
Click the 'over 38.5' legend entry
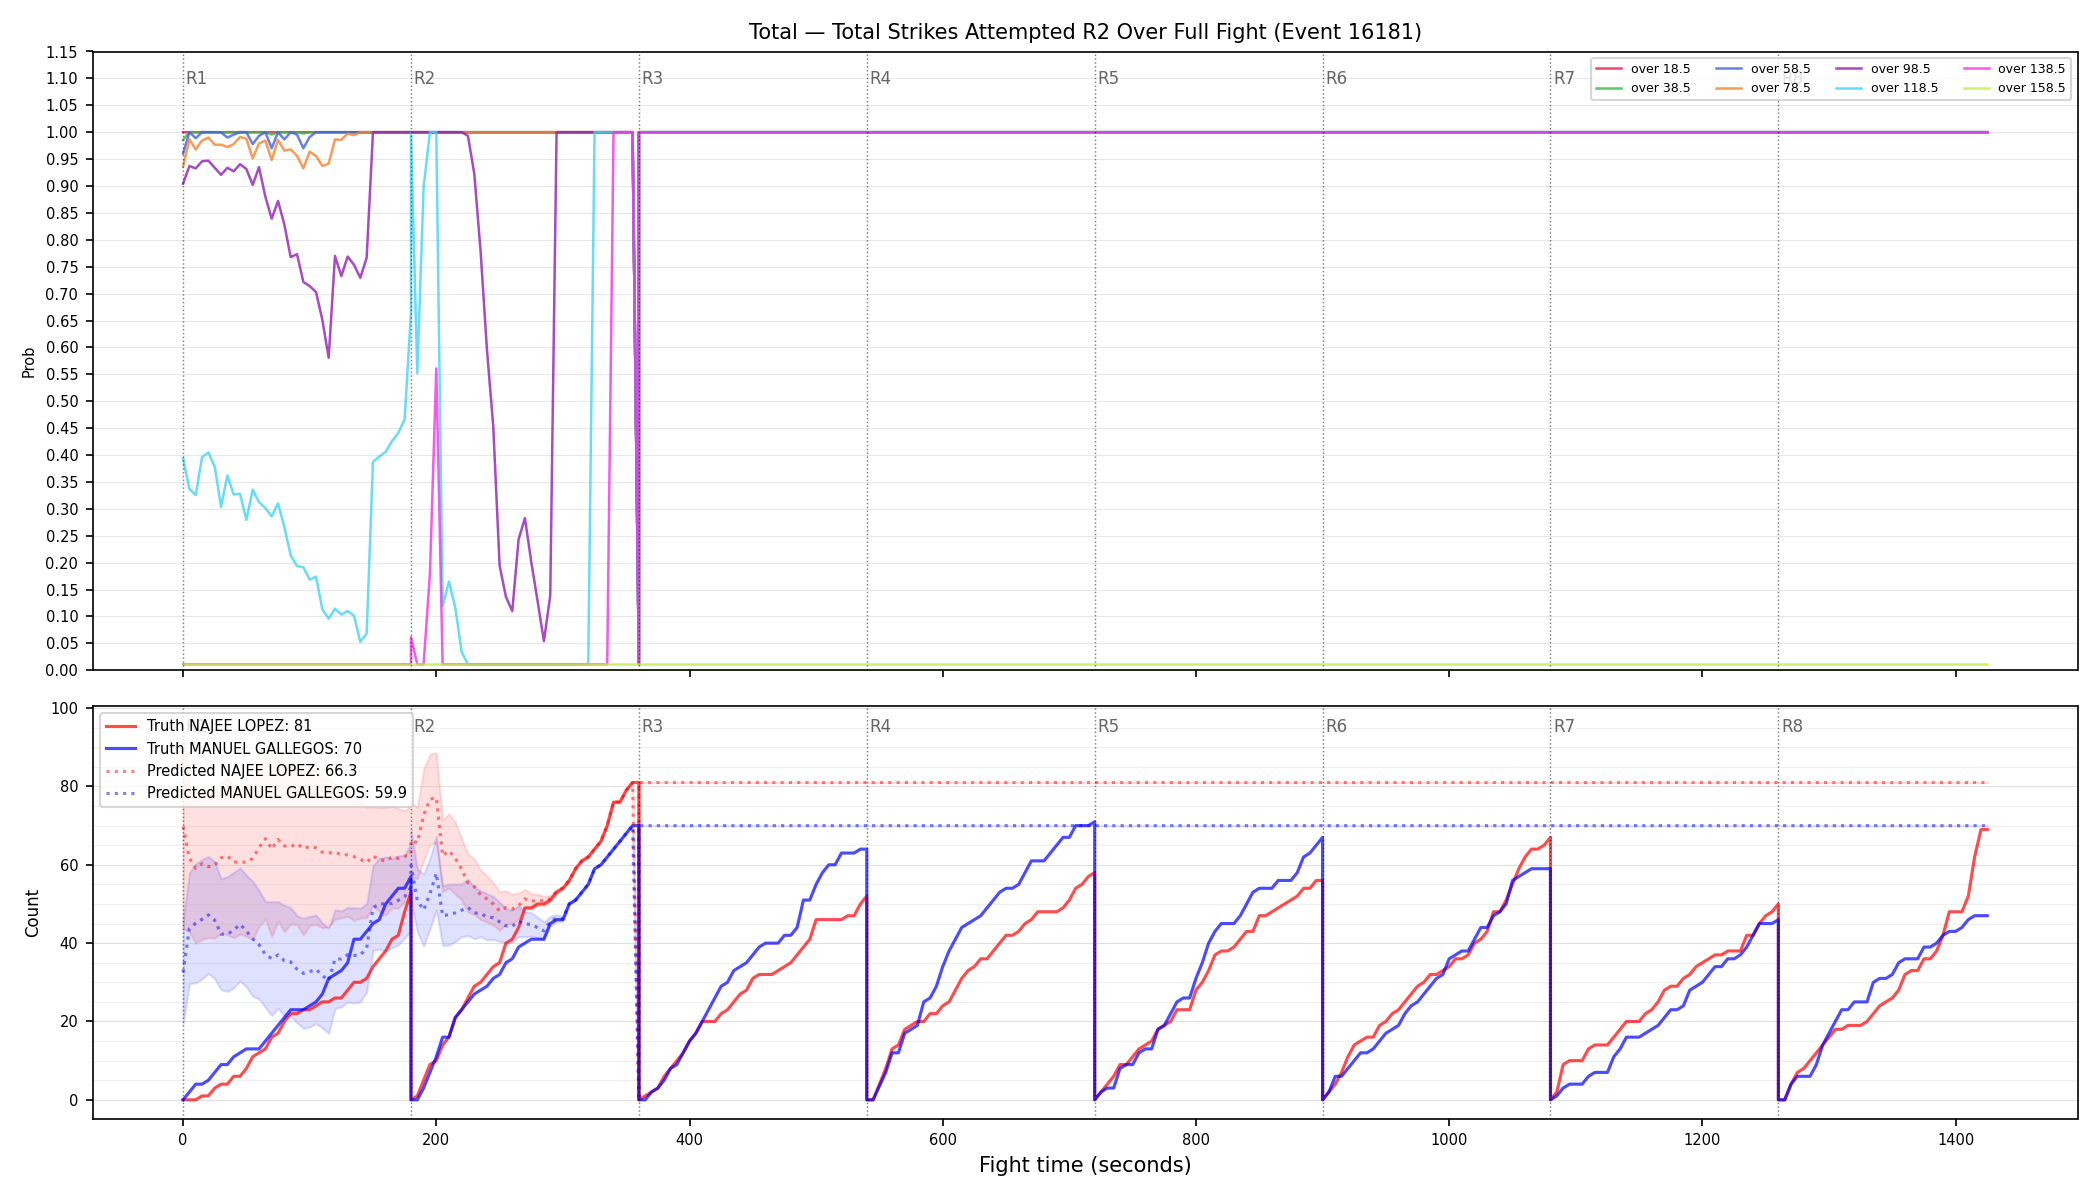(x=1642, y=88)
